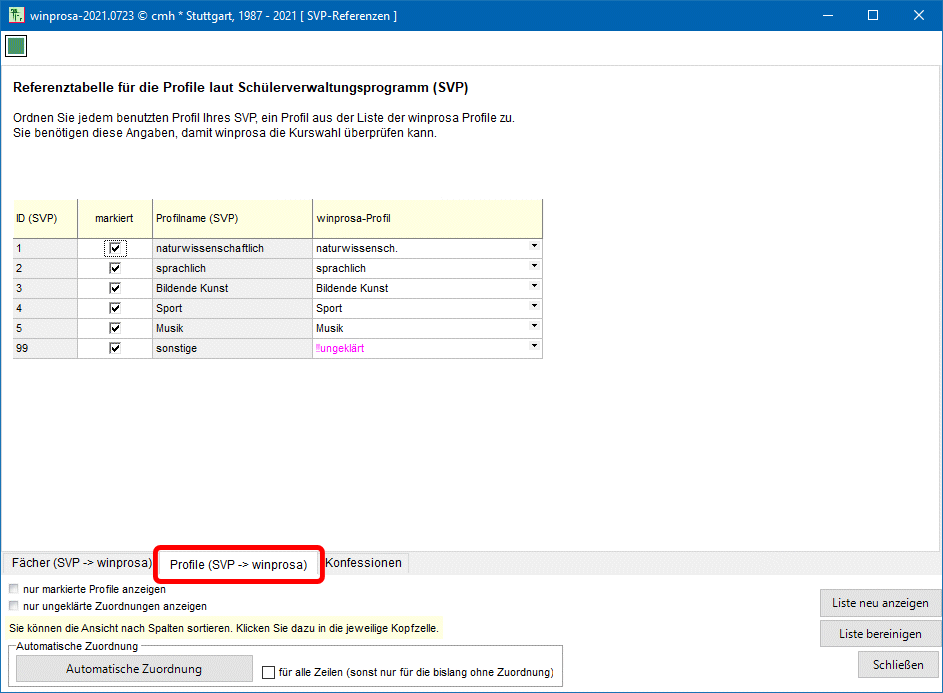The image size is (943, 693).
Task: Tick the 'für alle Zeilen' checkbox
Action: [x=268, y=673]
